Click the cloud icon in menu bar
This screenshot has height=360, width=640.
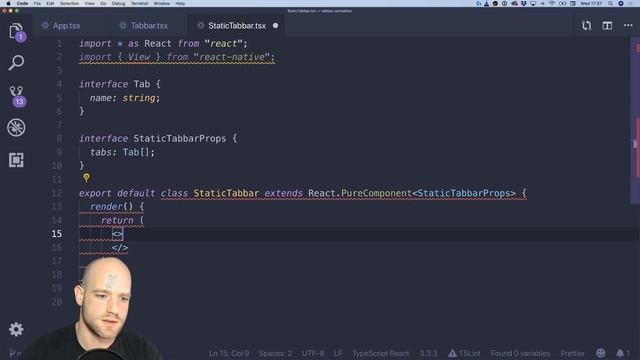[514, 3]
